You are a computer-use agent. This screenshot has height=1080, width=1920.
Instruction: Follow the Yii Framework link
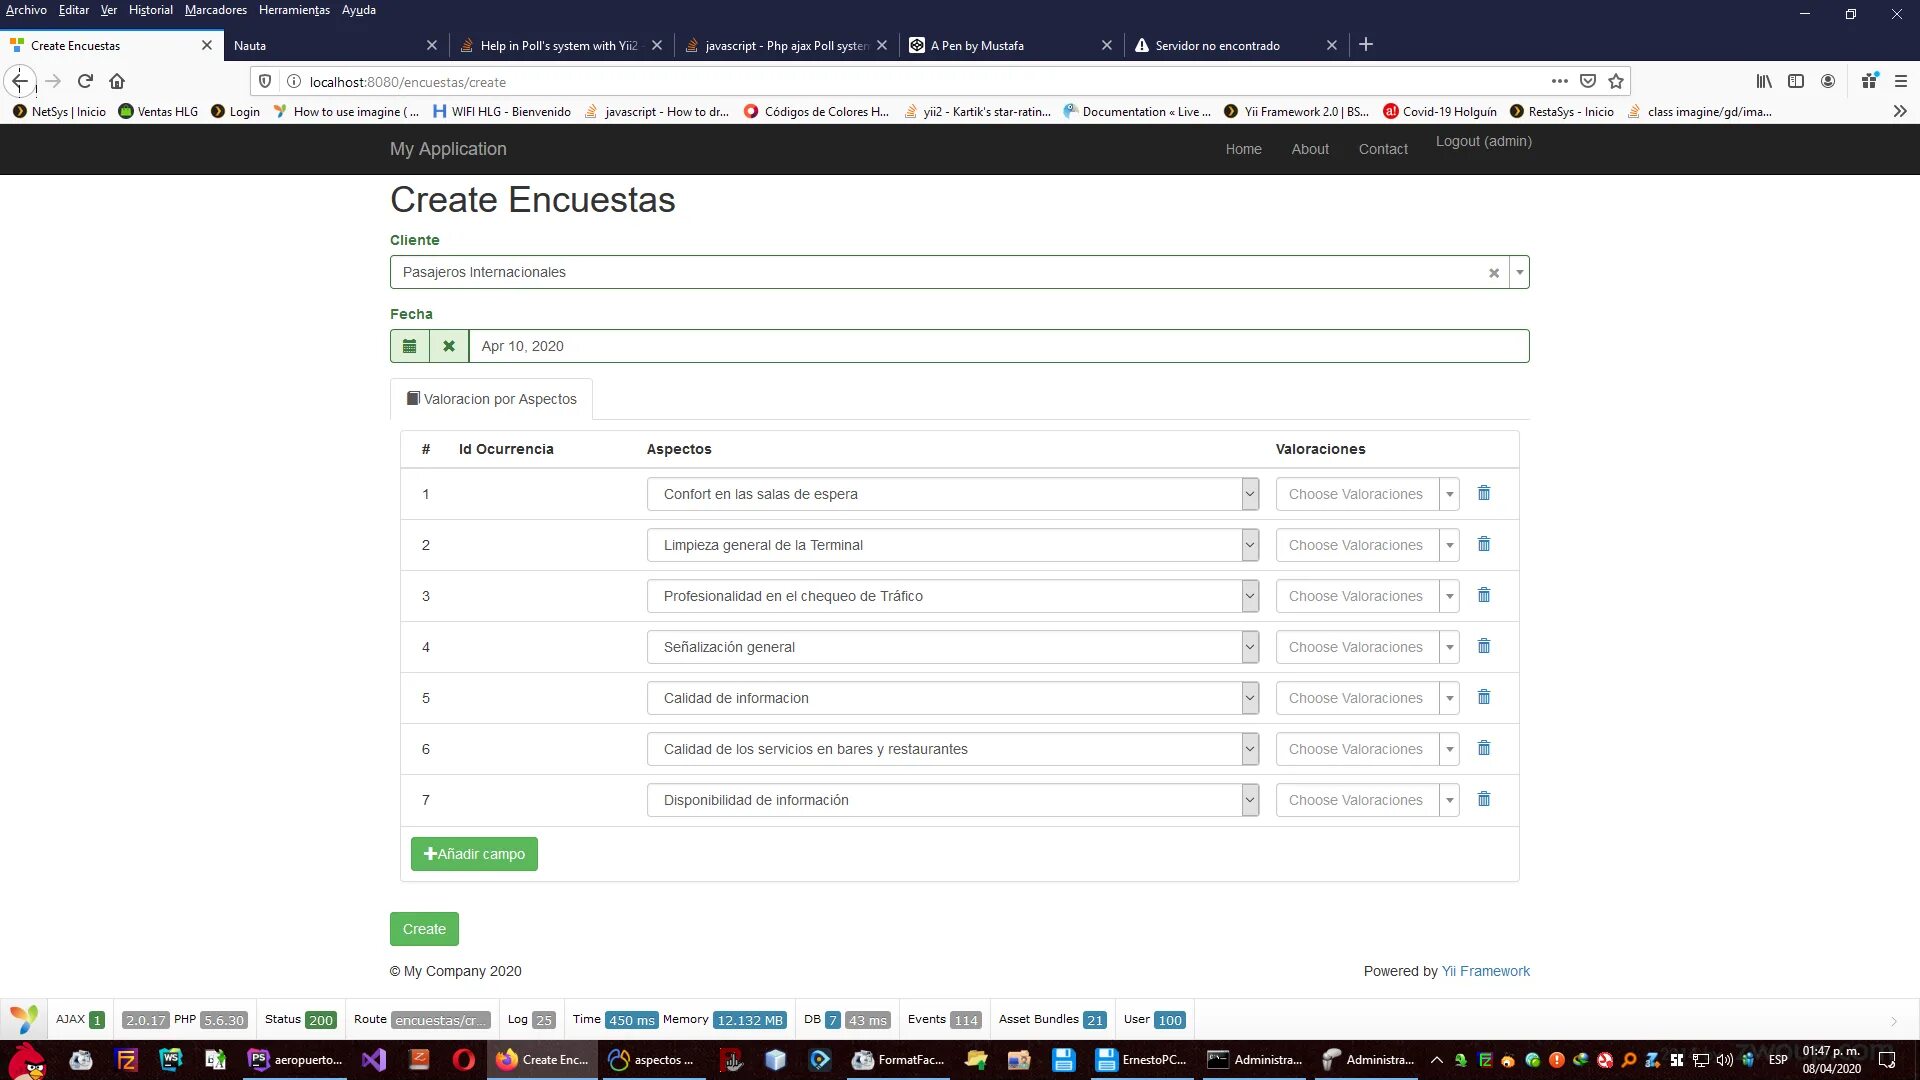point(1485,971)
